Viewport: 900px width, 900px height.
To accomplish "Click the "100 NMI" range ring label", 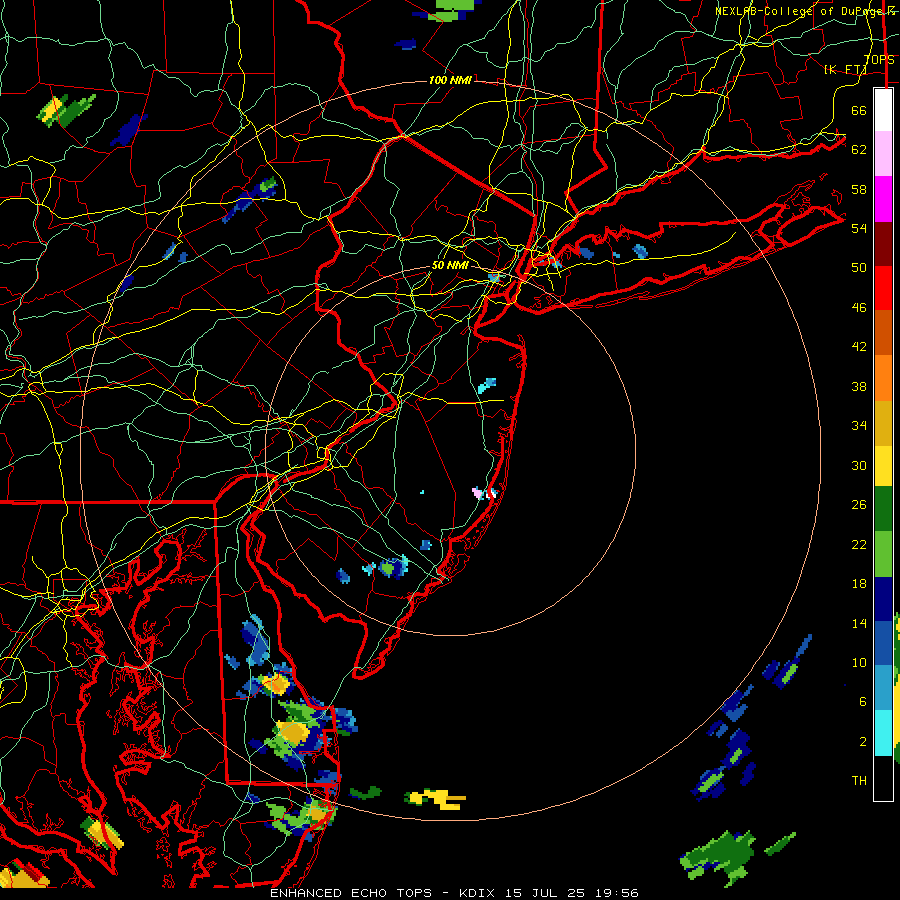I will [x=450, y=80].
